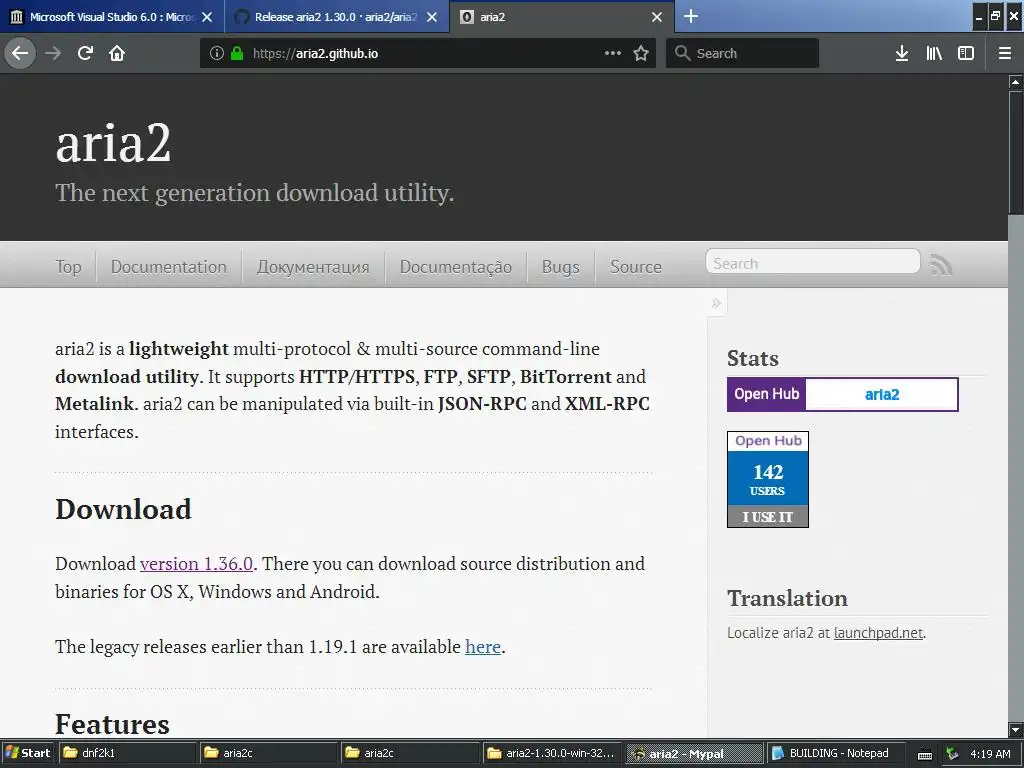Open the Windows Start button
Viewport: 1024px width, 768px height.
[28, 753]
